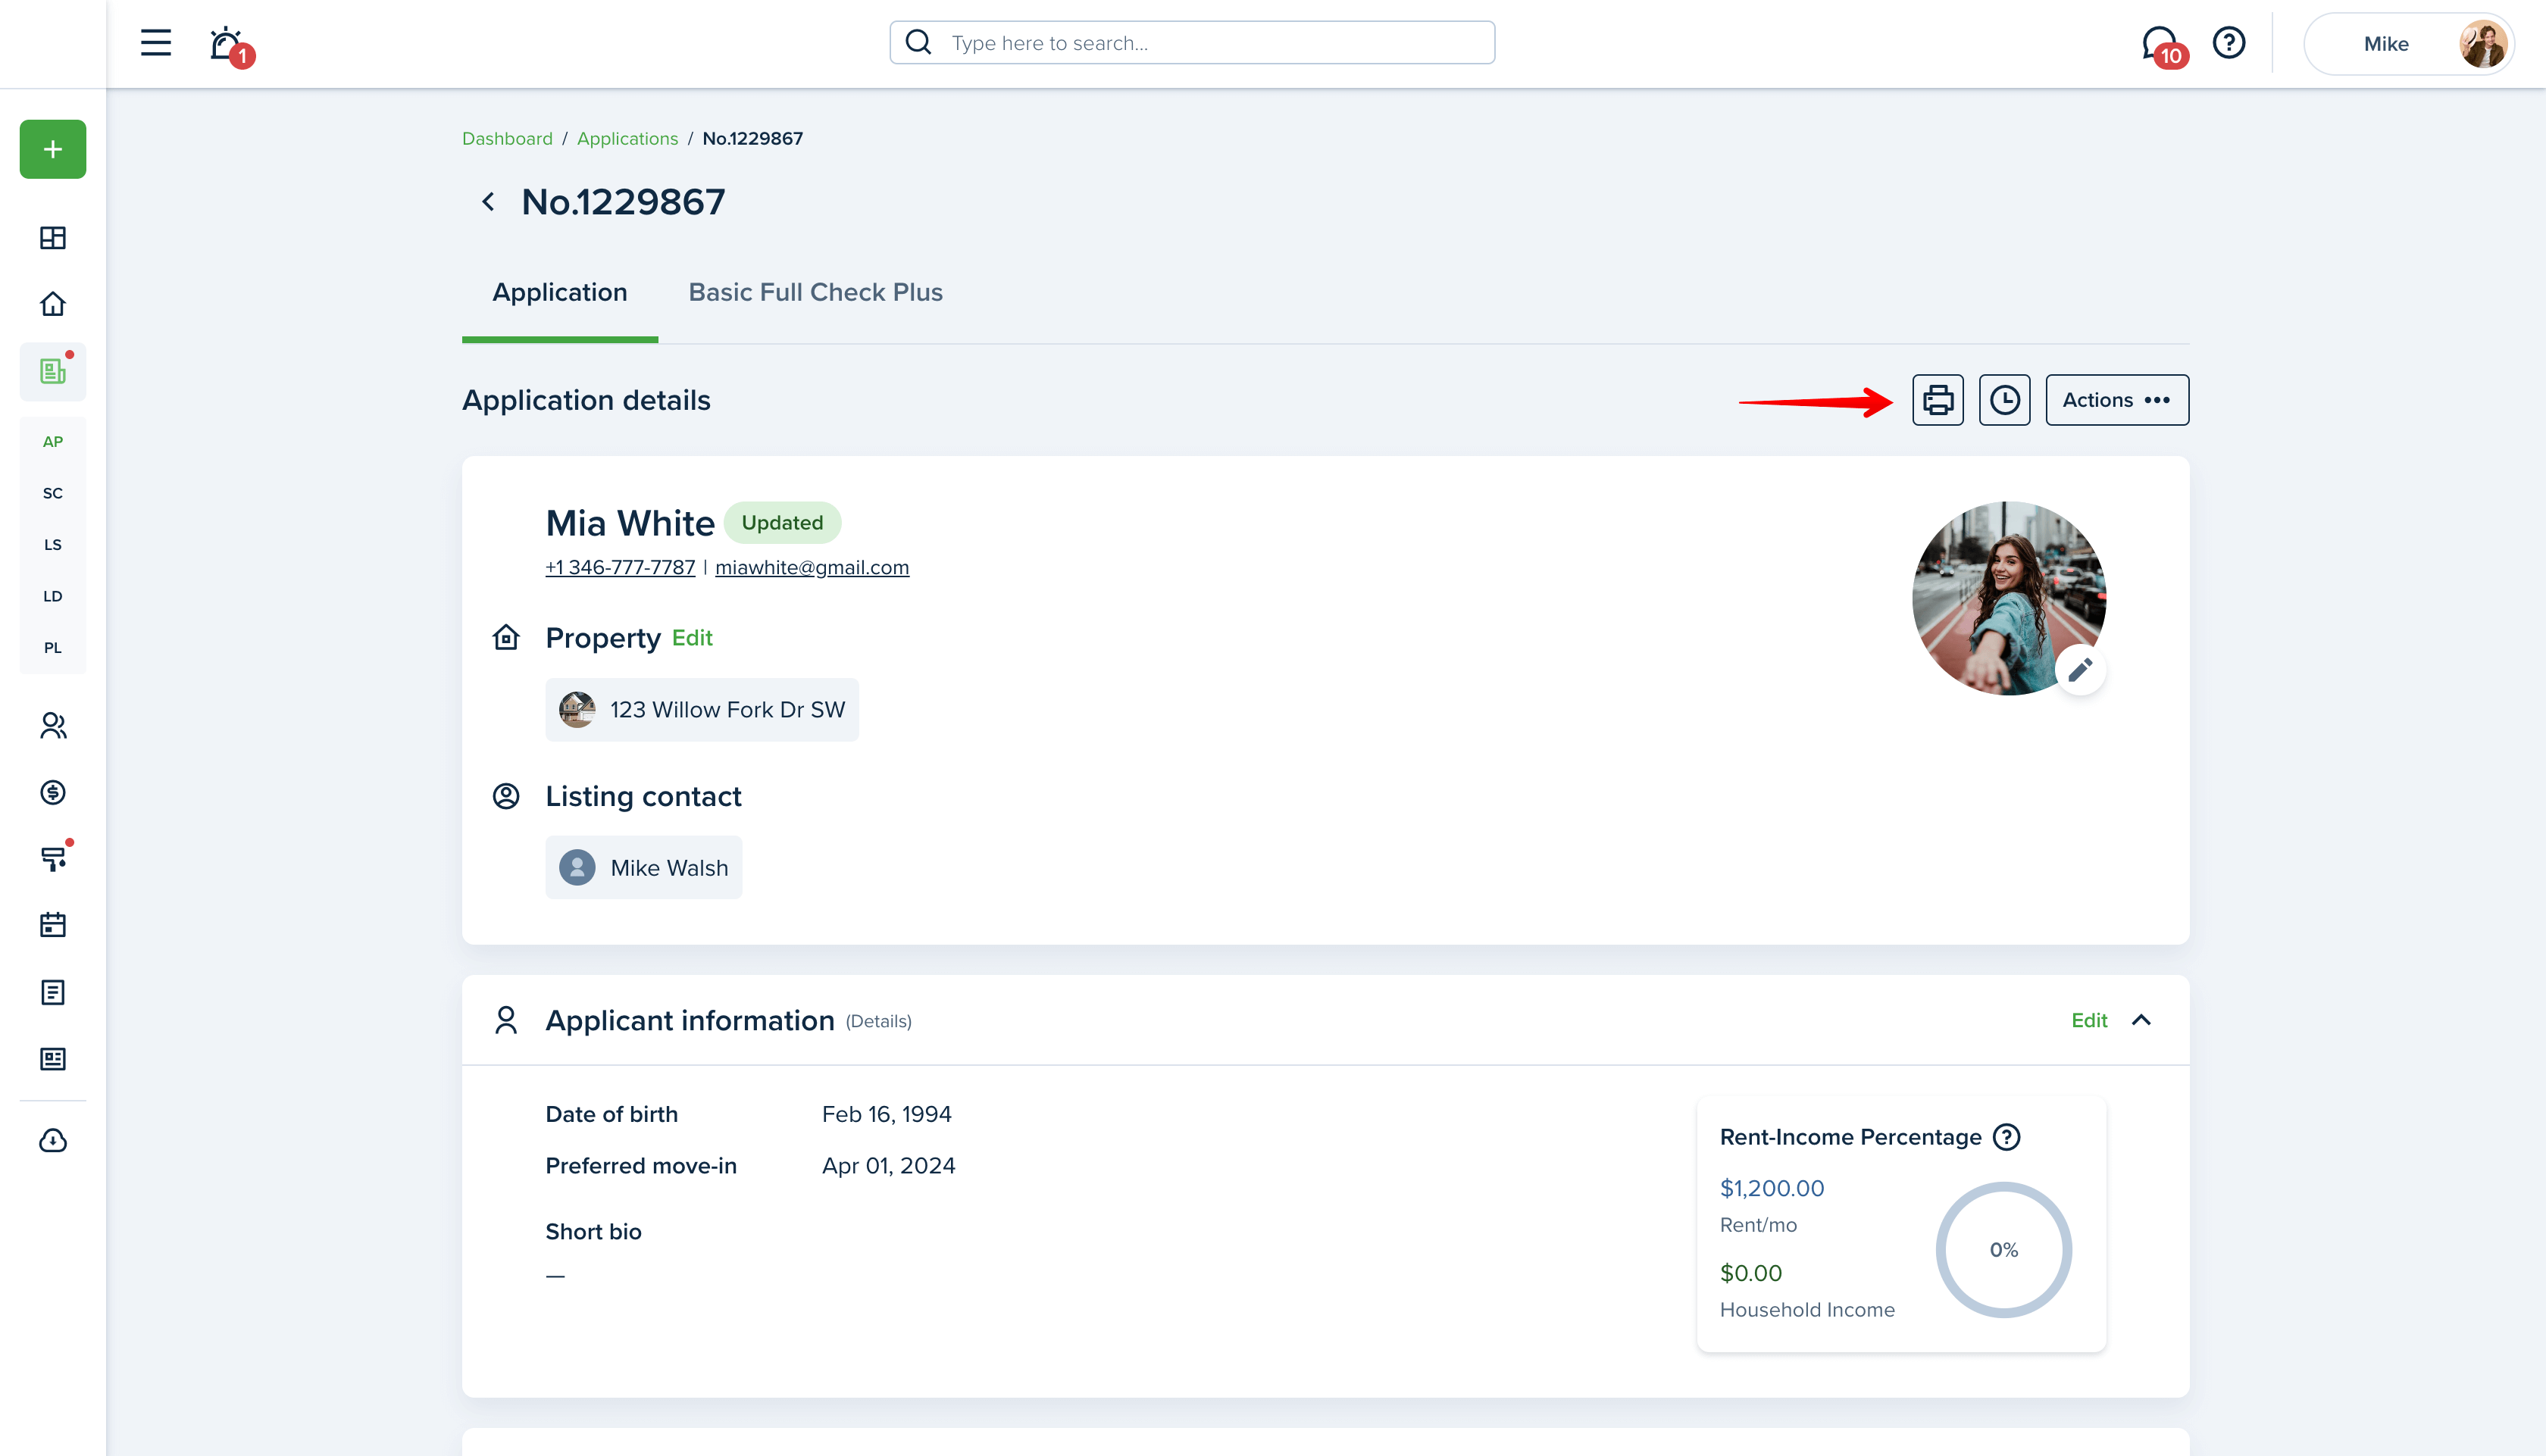Viewport: 2546px width, 1456px height.
Task: Edit the Property
Action: [692, 638]
